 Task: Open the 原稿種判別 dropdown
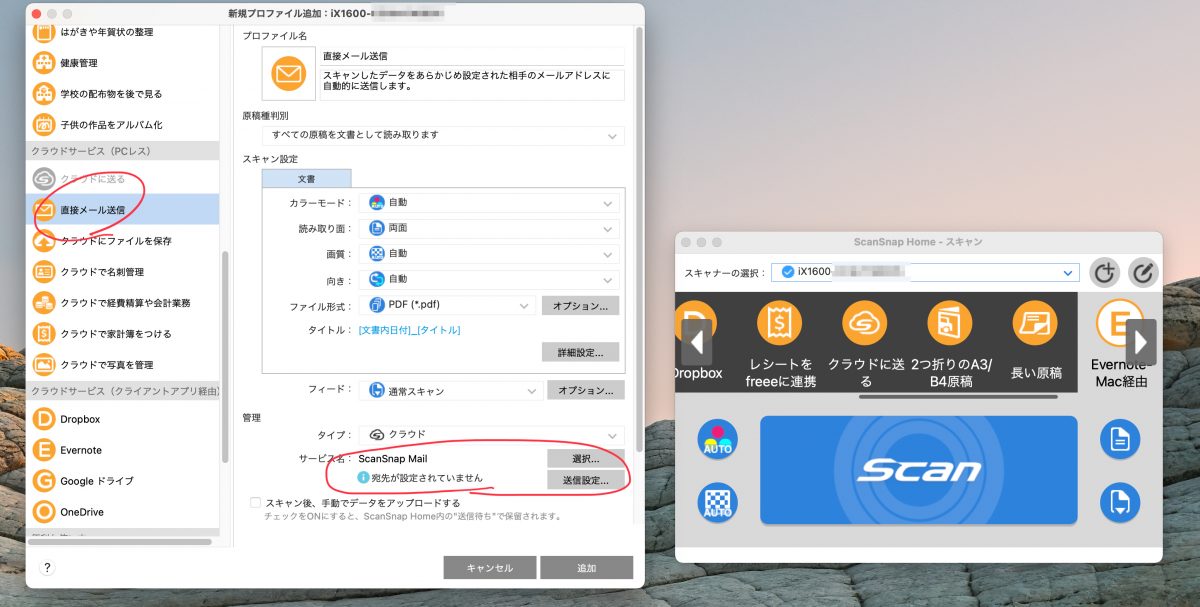pos(443,135)
